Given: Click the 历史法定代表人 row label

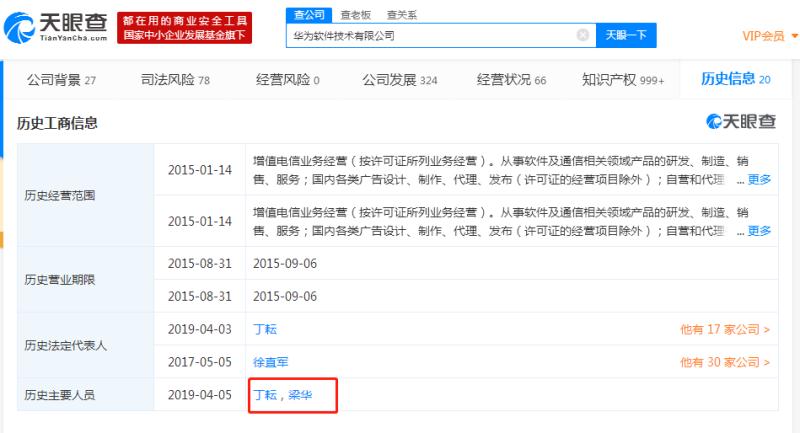Looking at the screenshot, I should 65,345.
